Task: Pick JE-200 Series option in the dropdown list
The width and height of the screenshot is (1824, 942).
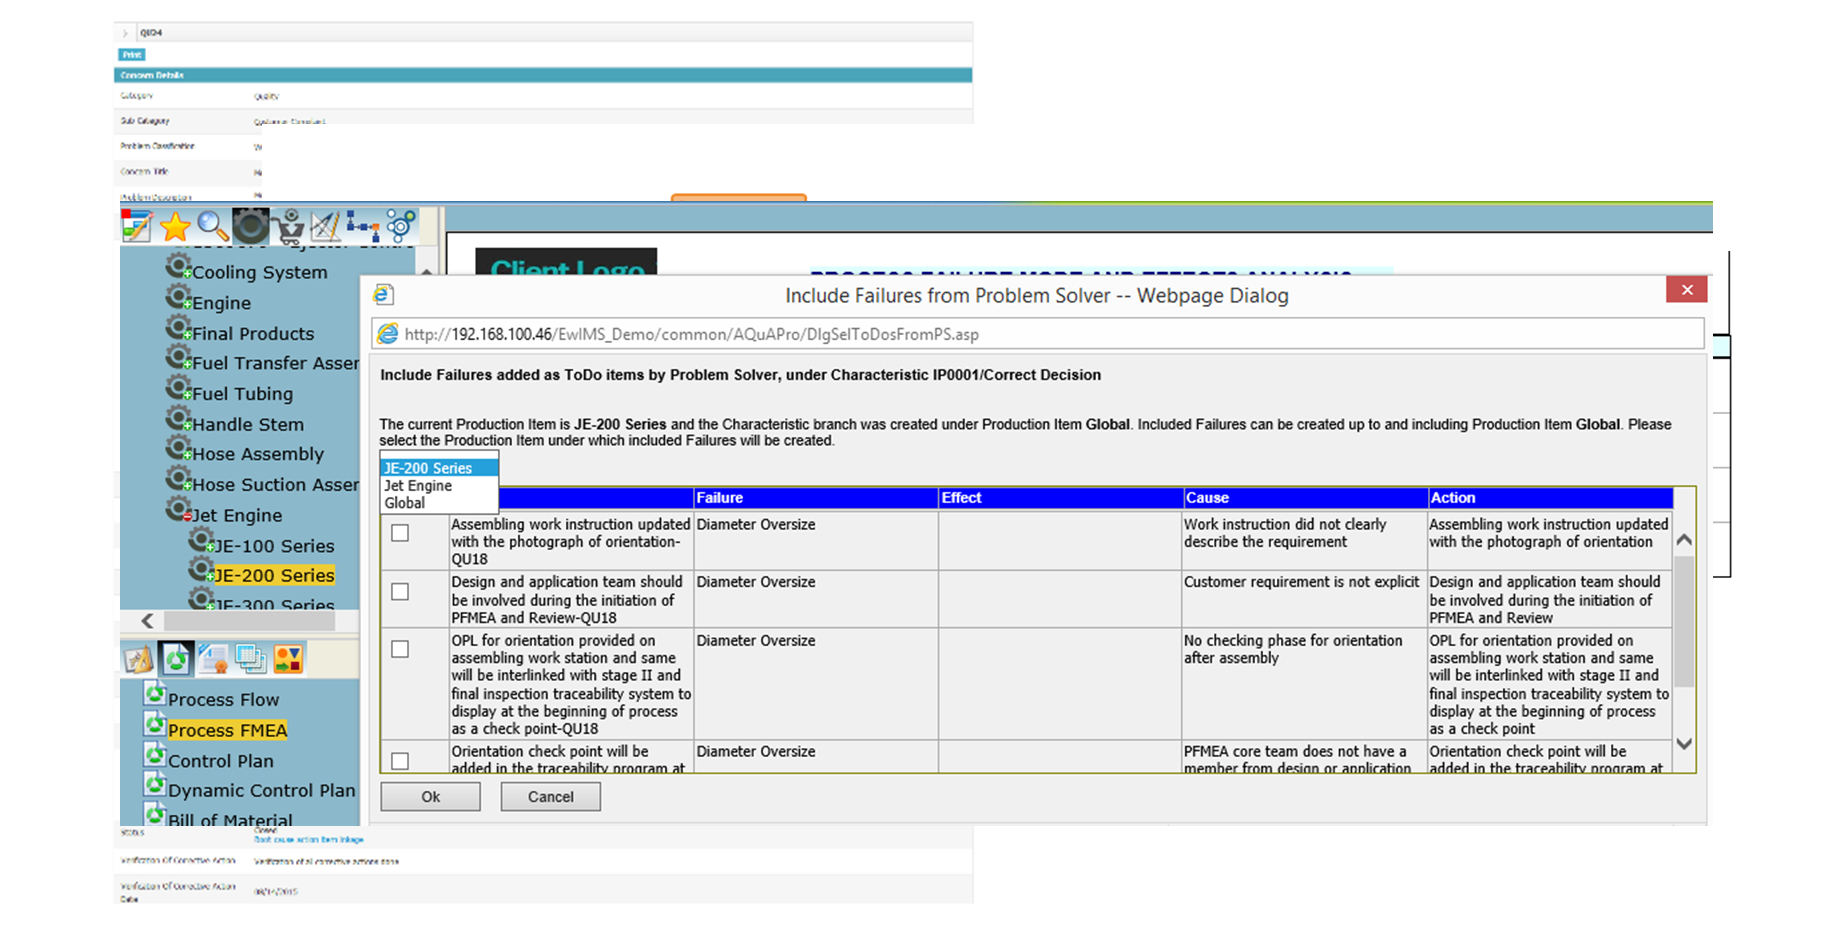Action: pyautogui.click(x=428, y=468)
